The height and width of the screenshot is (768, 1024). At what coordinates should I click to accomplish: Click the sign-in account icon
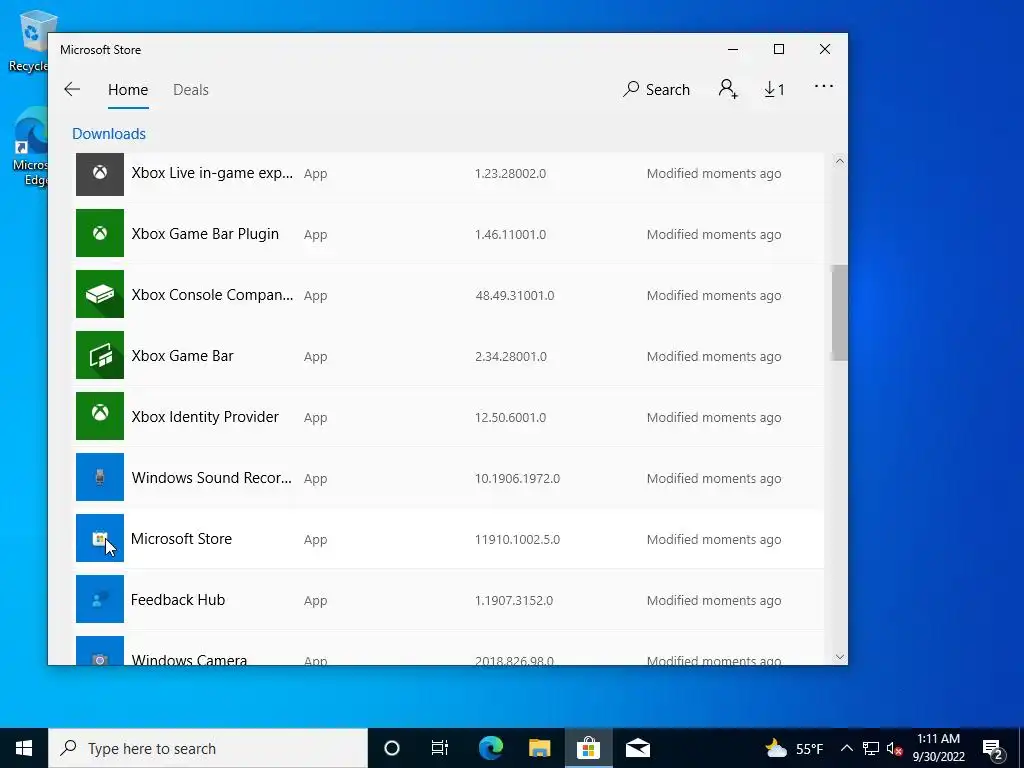(728, 89)
